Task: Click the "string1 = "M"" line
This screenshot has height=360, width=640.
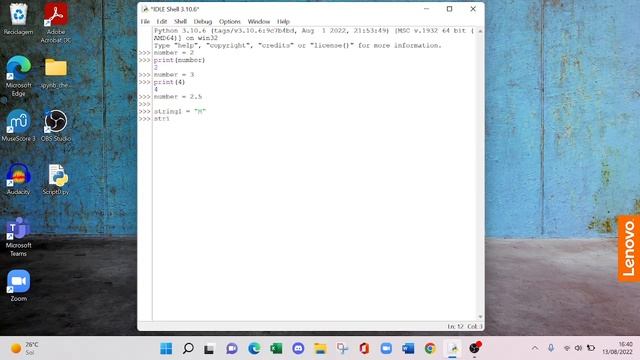Action: coord(180,111)
